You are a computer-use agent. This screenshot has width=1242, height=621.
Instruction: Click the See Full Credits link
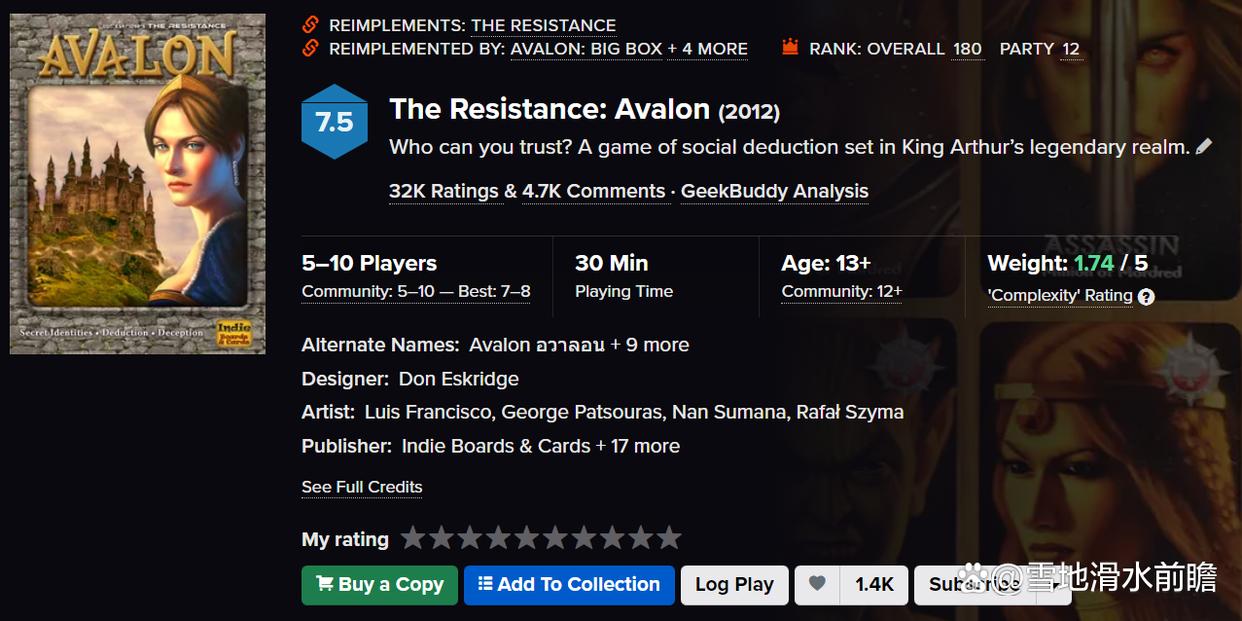click(x=362, y=487)
